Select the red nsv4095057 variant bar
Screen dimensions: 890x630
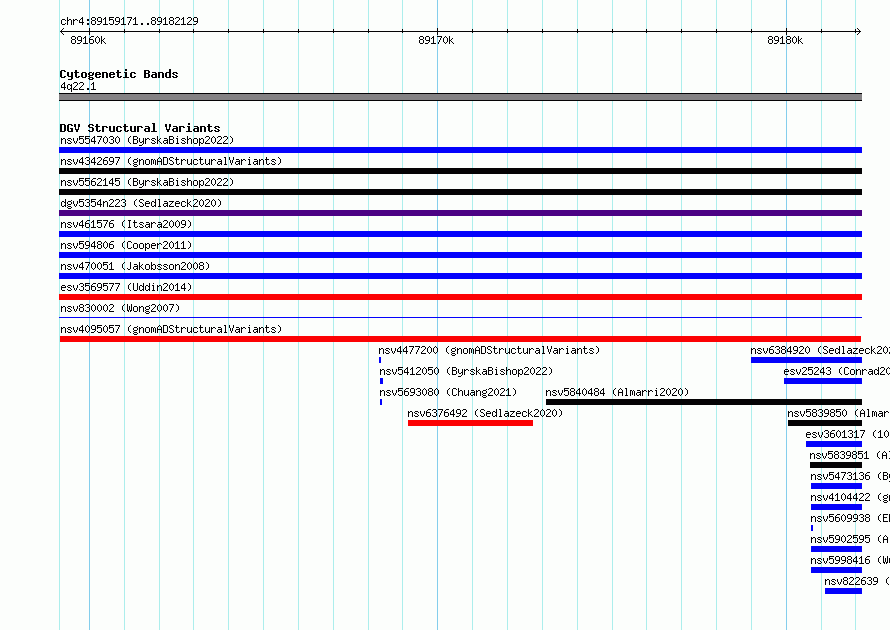(x=460, y=339)
